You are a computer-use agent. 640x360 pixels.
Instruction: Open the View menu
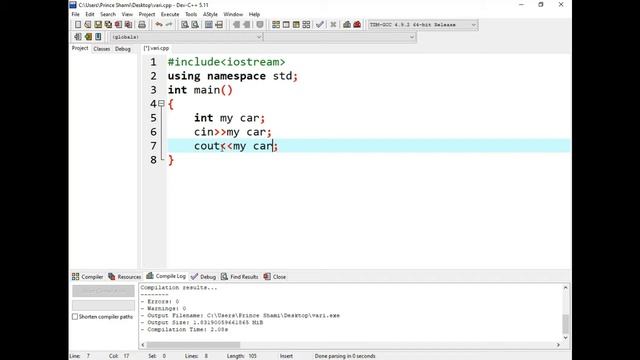pyautogui.click(x=127, y=14)
